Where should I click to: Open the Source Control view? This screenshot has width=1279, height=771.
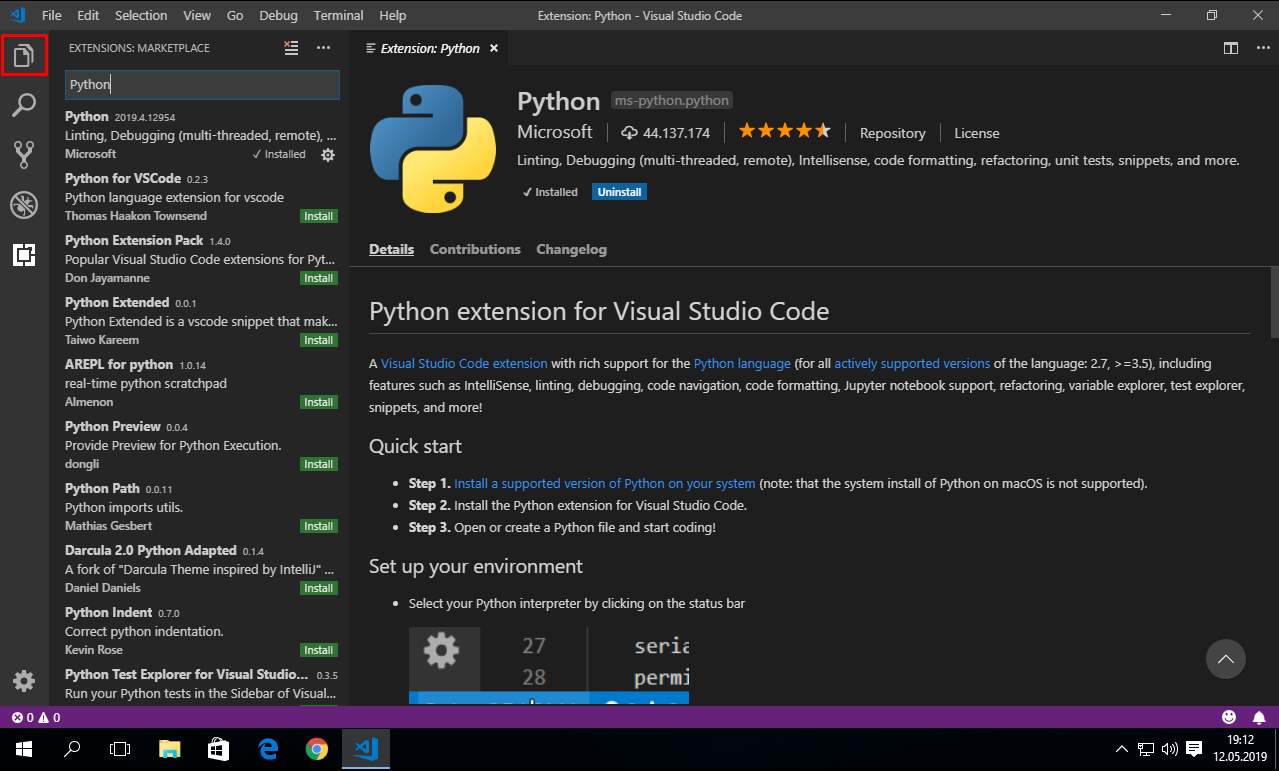click(x=24, y=155)
